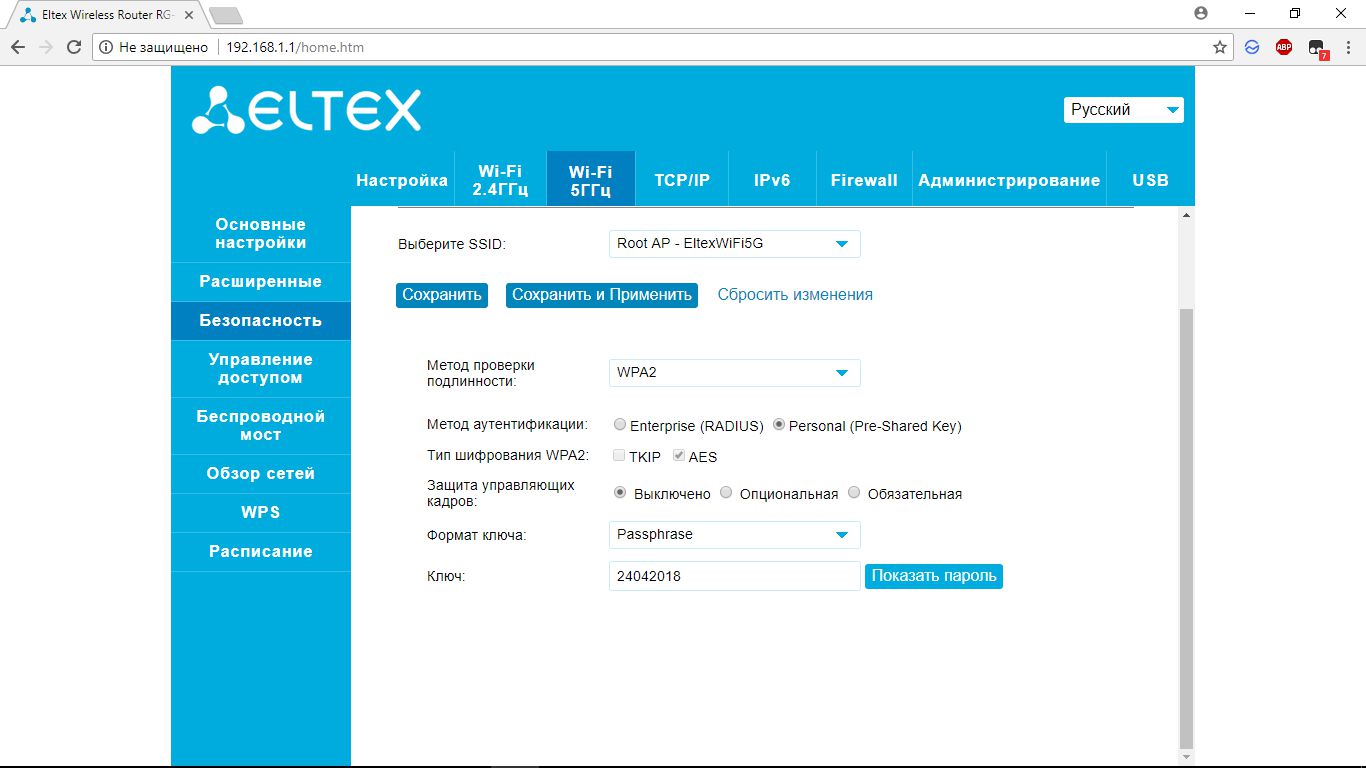
Task: Click the browser forward arrow
Action: 46,47
